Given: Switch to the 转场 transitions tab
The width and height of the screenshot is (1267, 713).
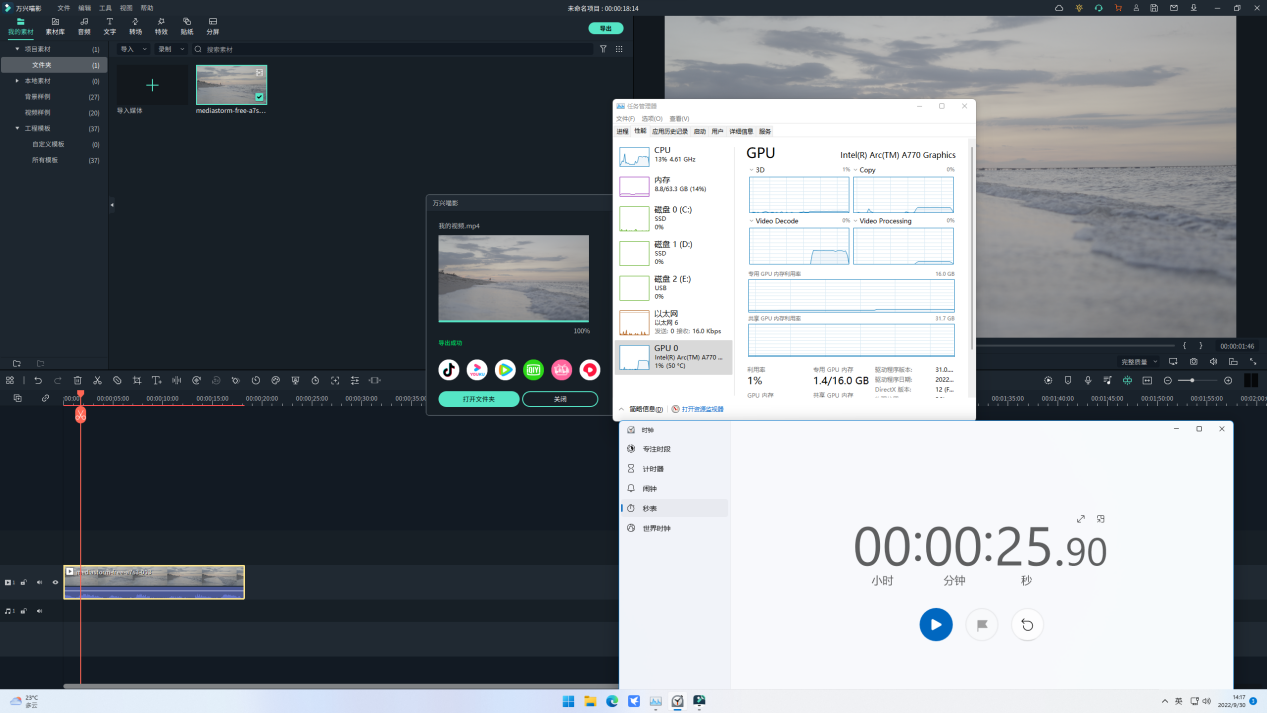Looking at the screenshot, I should pyautogui.click(x=135, y=26).
